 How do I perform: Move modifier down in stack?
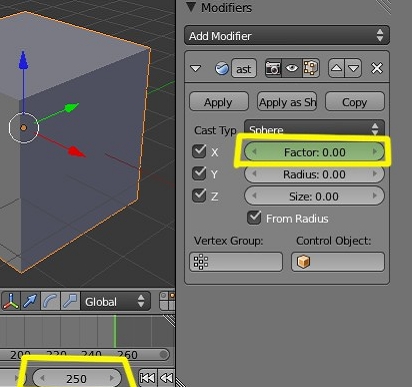tap(353, 68)
